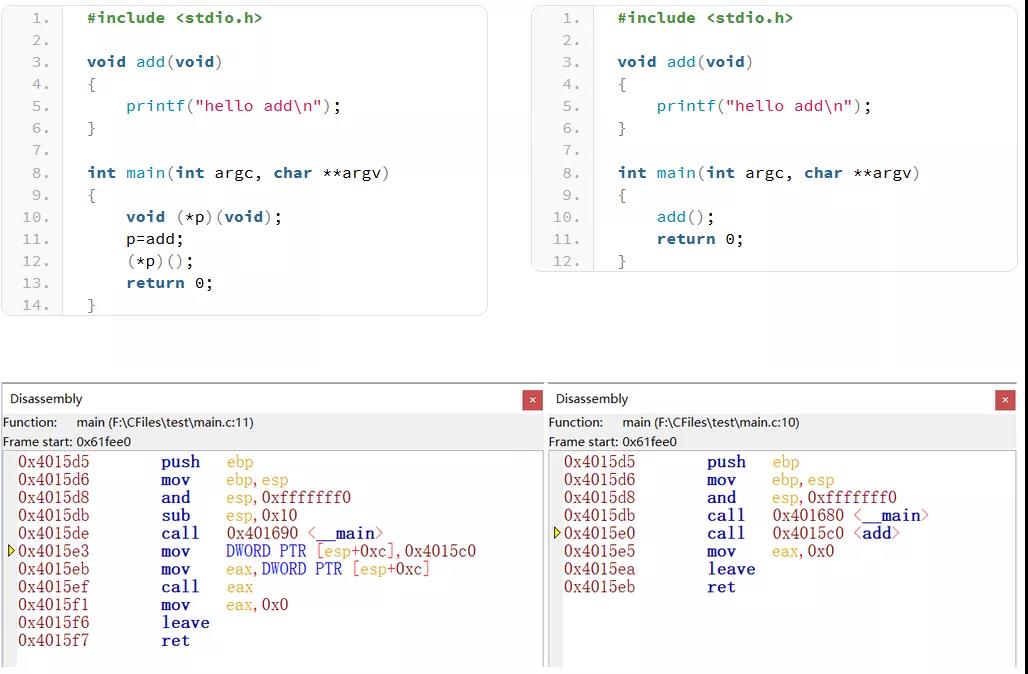Viewport: 1028px width, 674px height.
Task: Click yellow current-instruction arrow at 0x4015e0
Action: point(557,533)
